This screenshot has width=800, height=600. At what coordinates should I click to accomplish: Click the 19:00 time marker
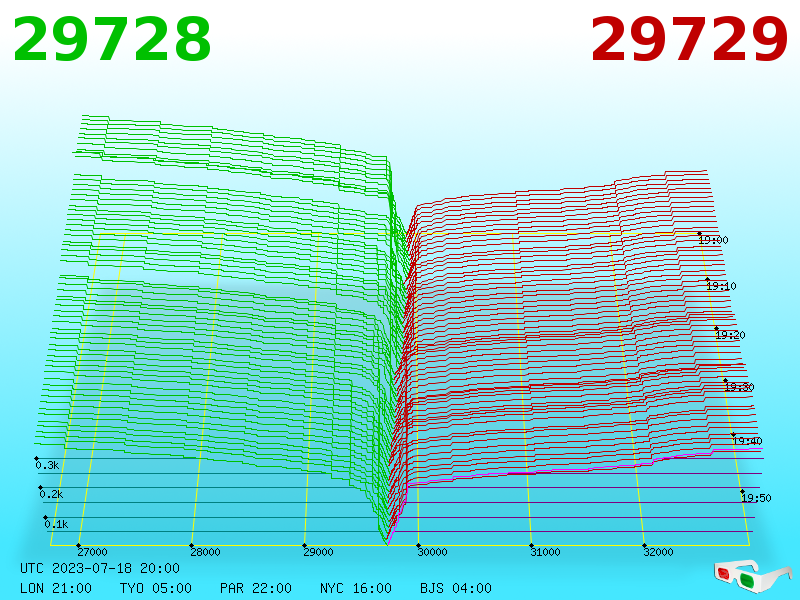tap(713, 240)
